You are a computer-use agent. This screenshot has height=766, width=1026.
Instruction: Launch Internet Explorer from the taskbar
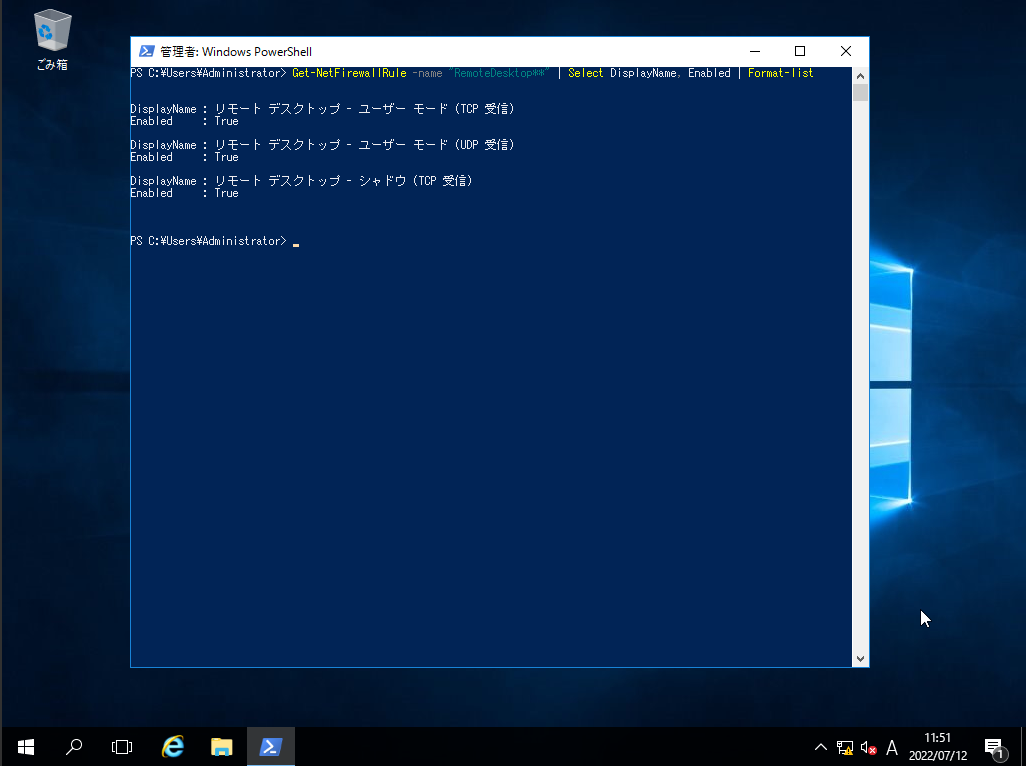(173, 746)
